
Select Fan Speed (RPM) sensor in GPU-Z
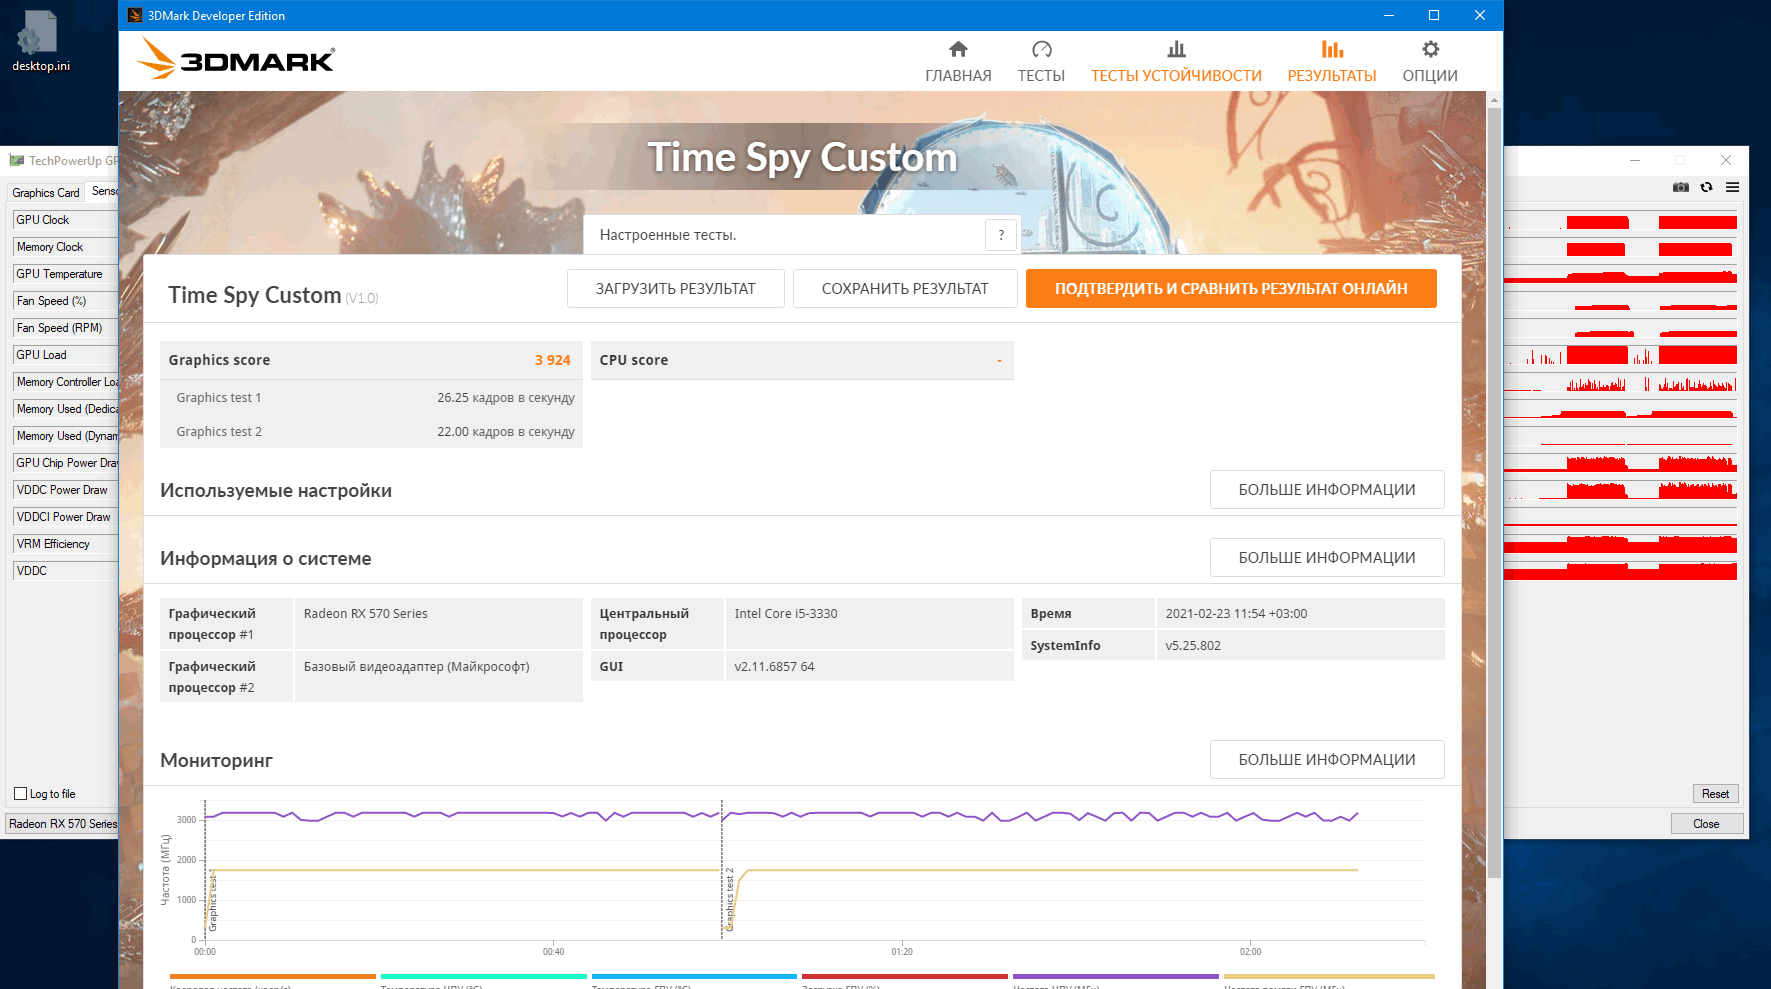(66, 328)
